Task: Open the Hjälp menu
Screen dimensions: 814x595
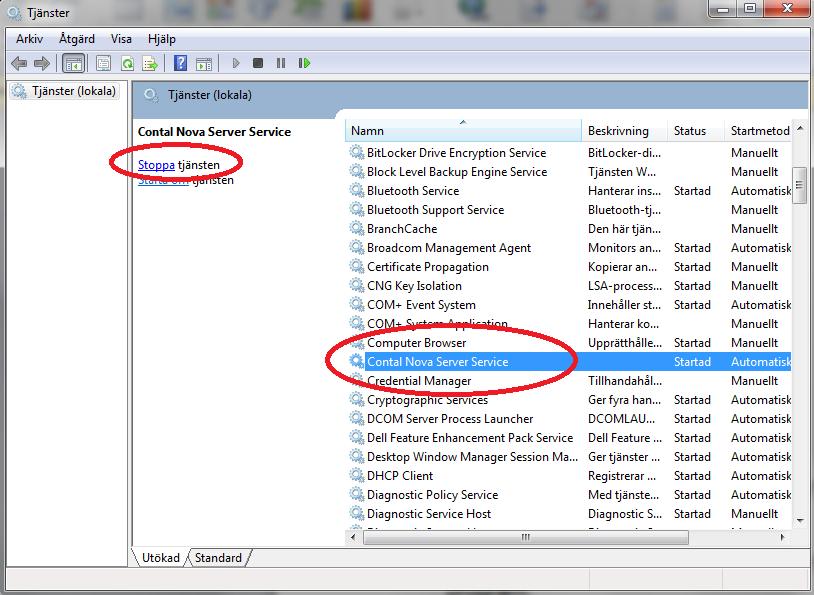Action: (161, 39)
